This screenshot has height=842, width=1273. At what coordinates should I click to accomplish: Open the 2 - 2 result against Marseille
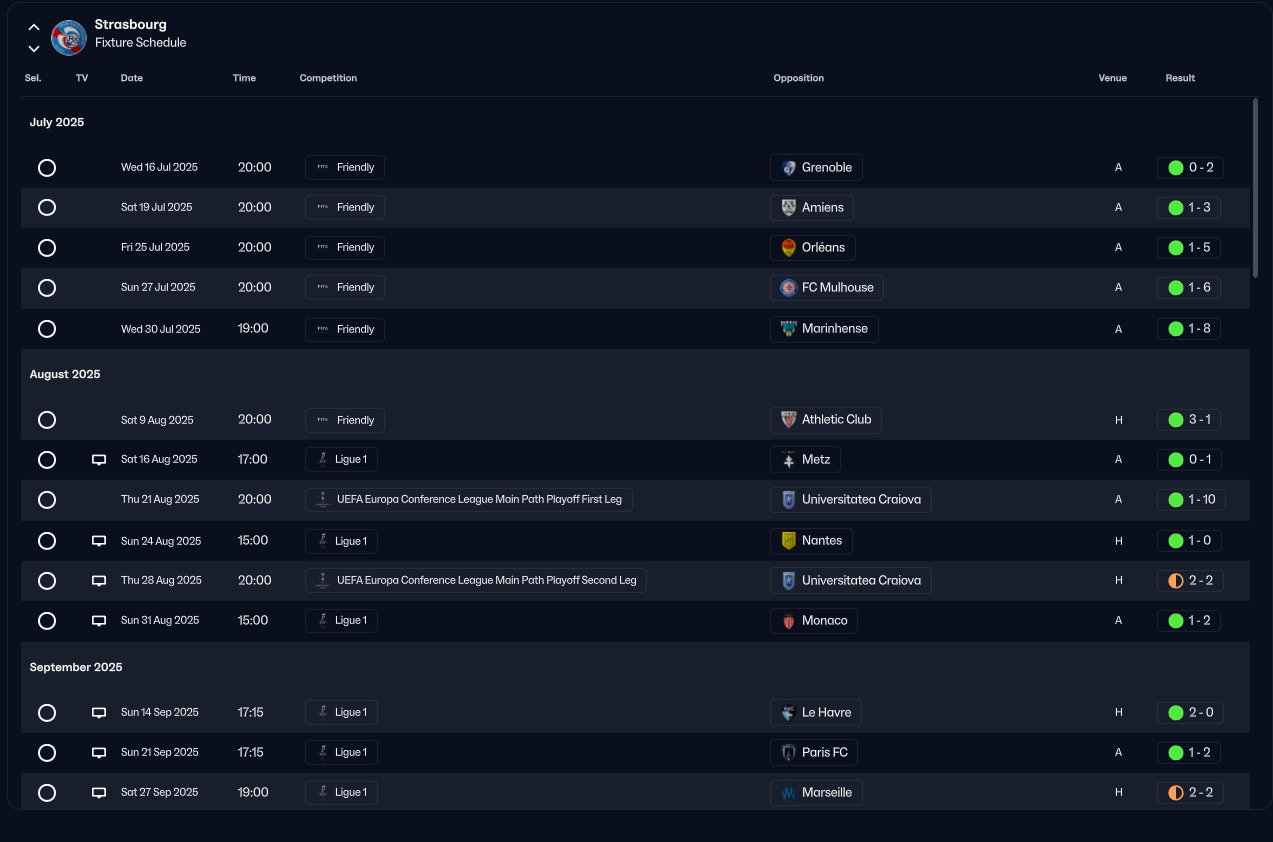coord(1191,793)
